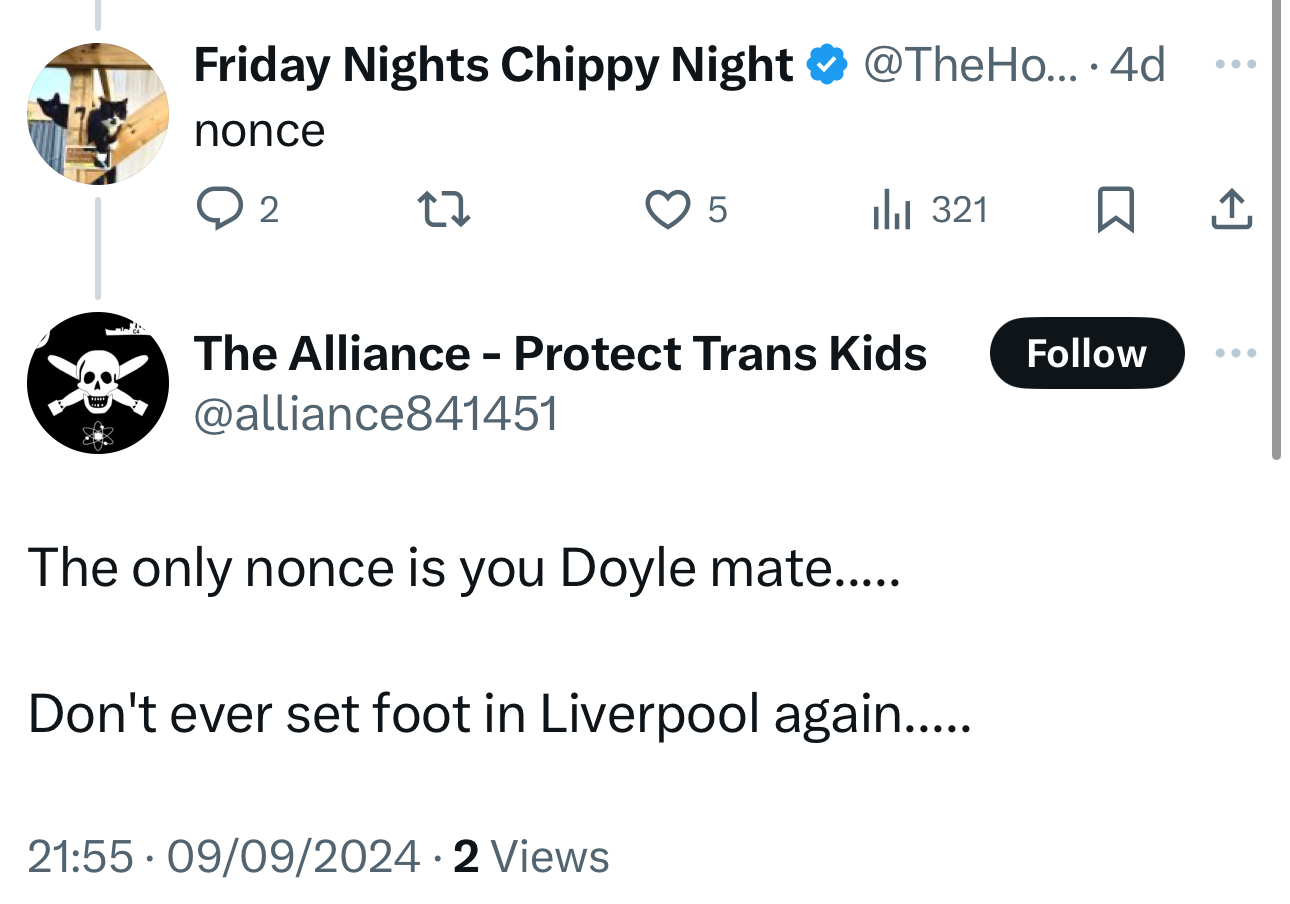Open Friday Nights Chippy Night profile name
The width and height of the screenshot is (1290, 904).
(x=493, y=66)
